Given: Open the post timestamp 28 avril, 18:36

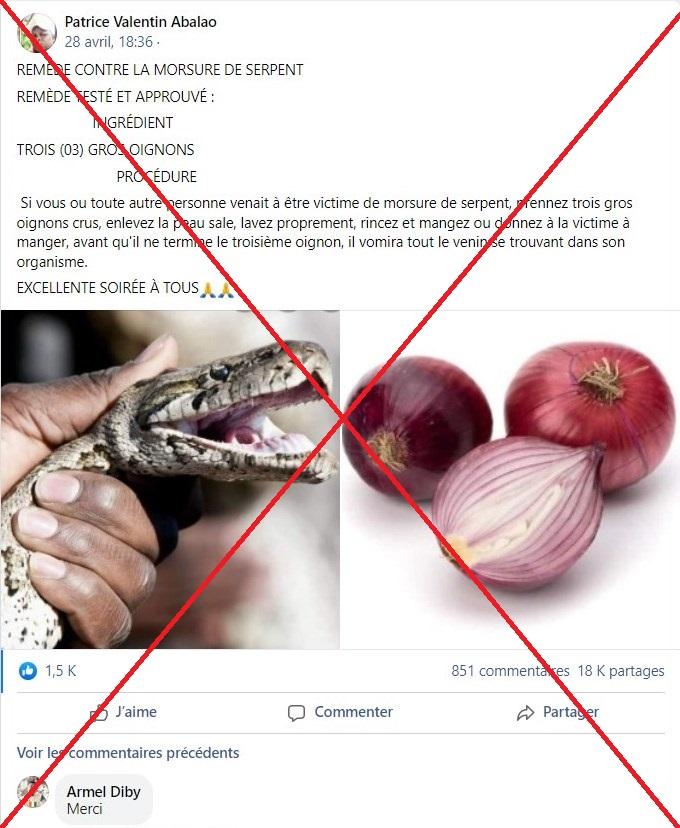Looking at the screenshot, I should click(109, 42).
